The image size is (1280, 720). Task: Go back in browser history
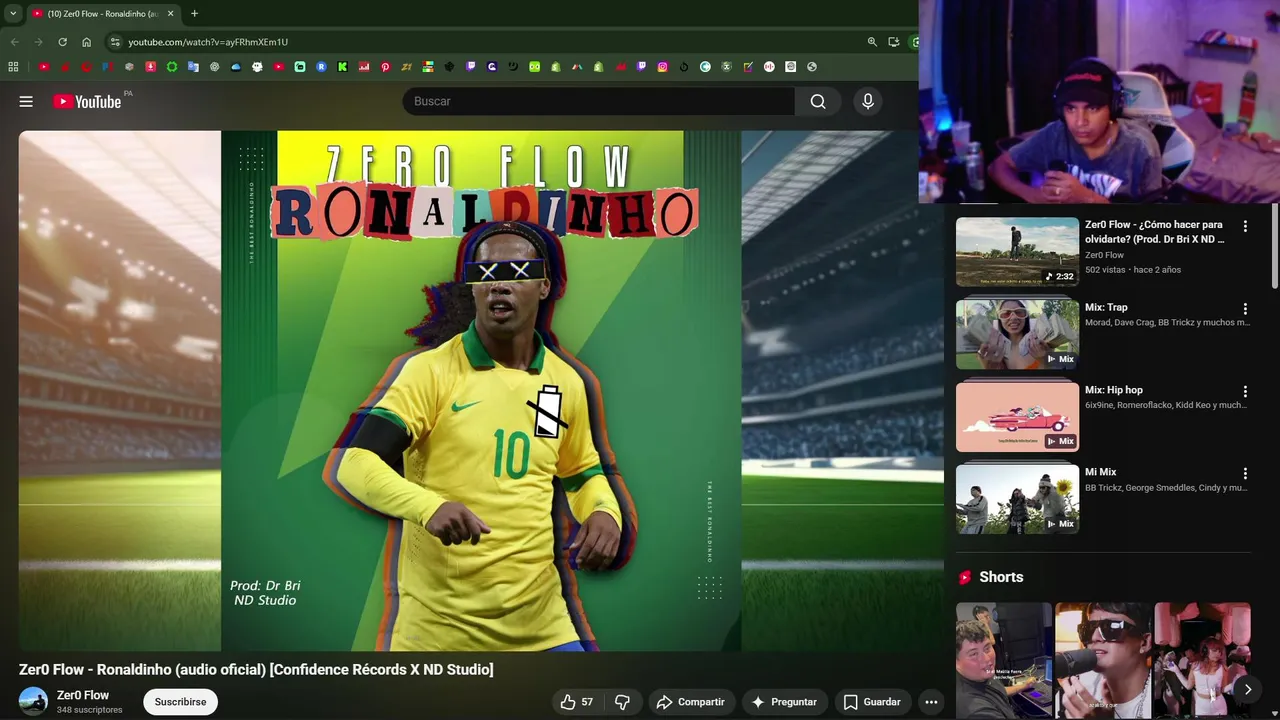14,42
